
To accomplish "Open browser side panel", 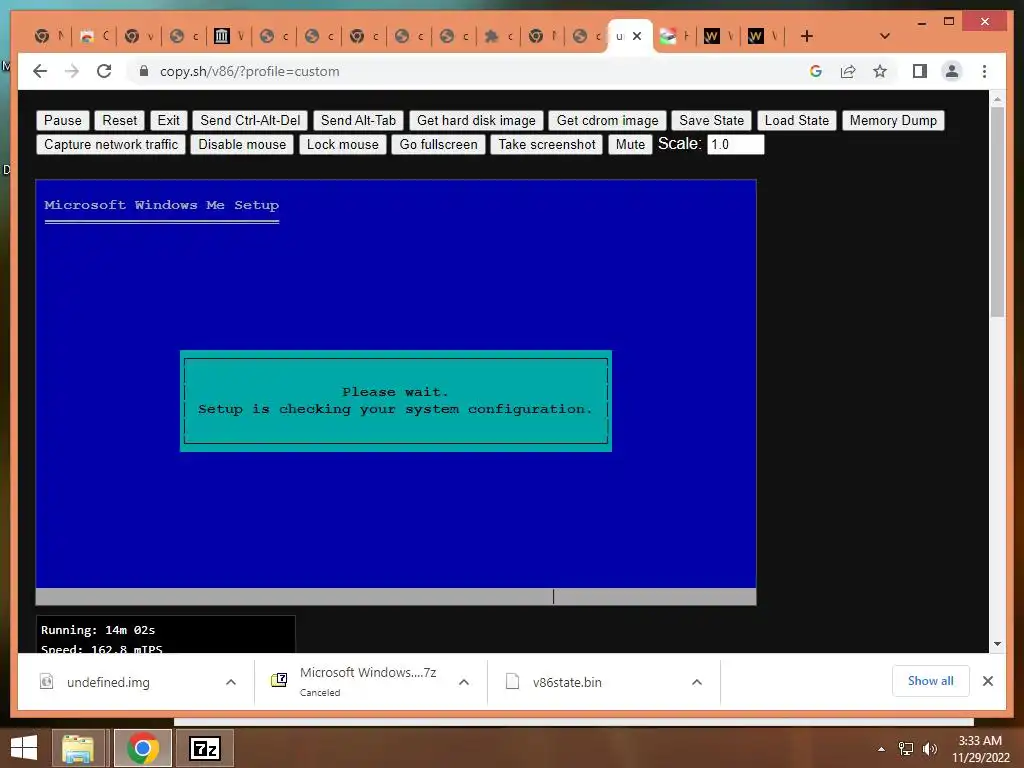I will tap(920, 71).
